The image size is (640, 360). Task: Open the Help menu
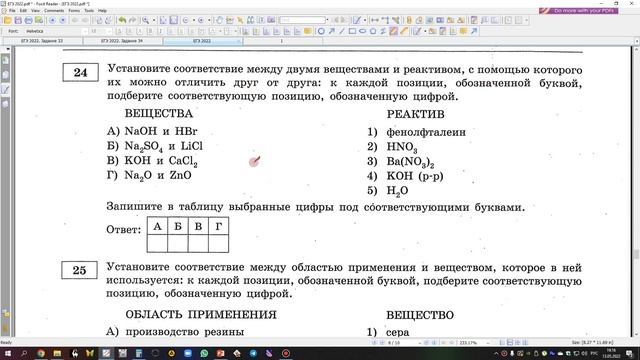tap(102, 10)
